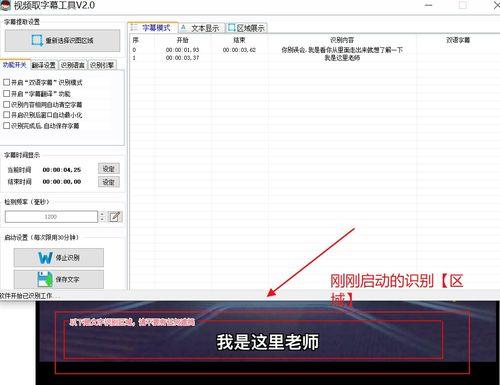Click the 结束 column header
500x385 pixels.
pos(239,40)
